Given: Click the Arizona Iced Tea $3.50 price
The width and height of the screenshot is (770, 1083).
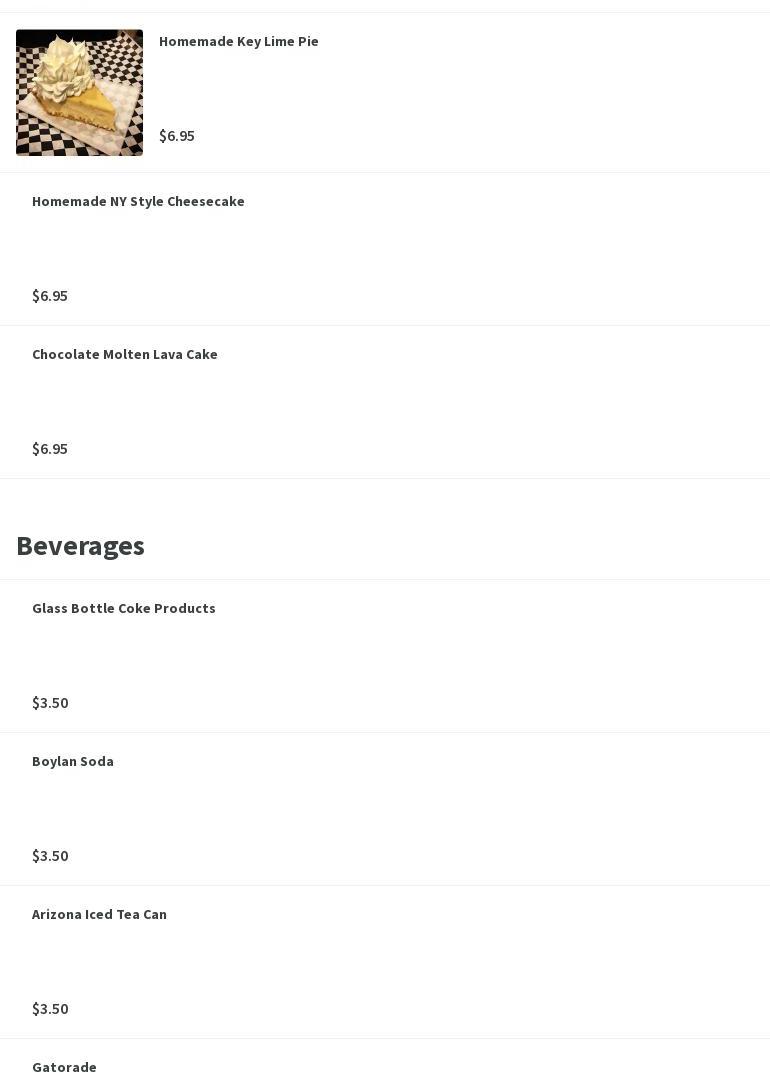Looking at the screenshot, I should (x=50, y=1009).
